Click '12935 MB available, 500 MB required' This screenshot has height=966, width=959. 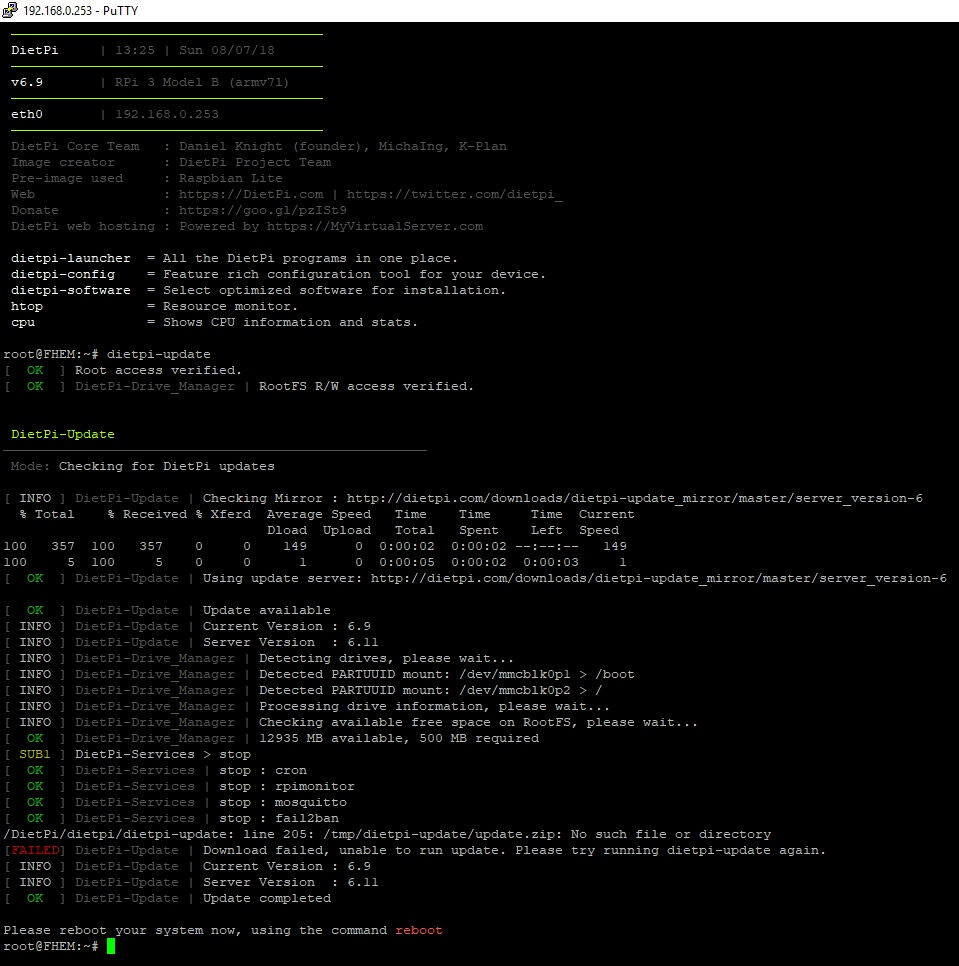399,739
